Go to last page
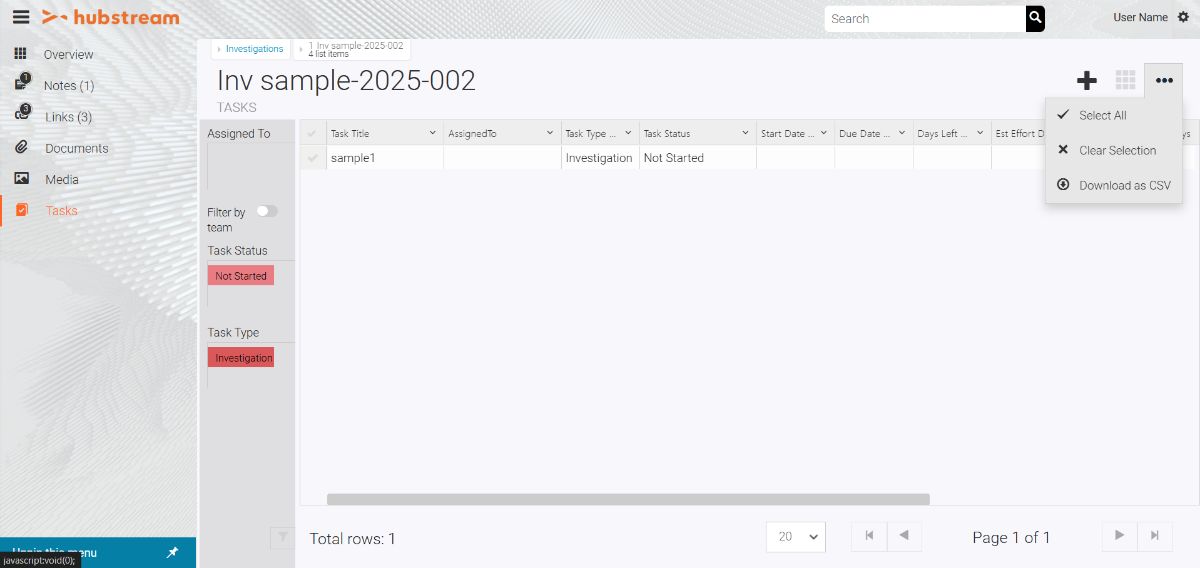The image size is (1200, 568). point(1155,536)
